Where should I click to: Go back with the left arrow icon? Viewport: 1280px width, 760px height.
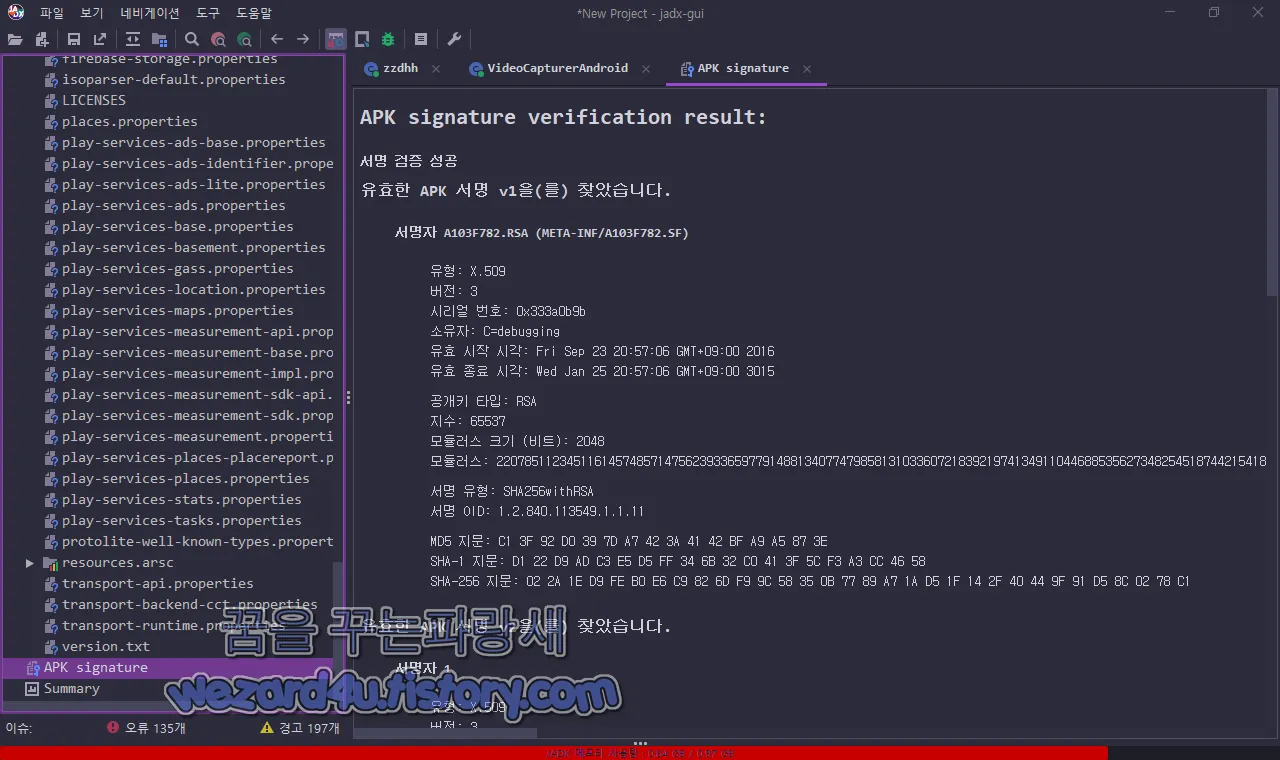[277, 39]
